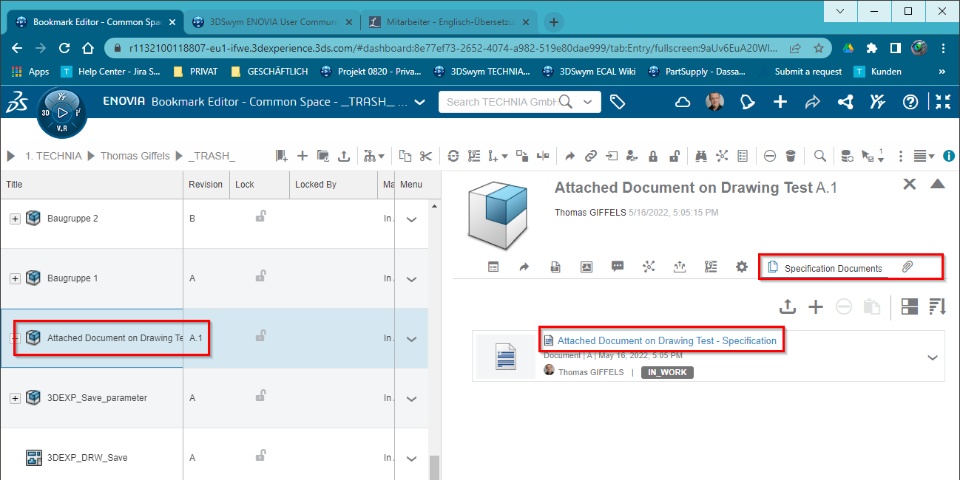
Task: Open the search options dropdown arrow
Action: (x=588, y=102)
